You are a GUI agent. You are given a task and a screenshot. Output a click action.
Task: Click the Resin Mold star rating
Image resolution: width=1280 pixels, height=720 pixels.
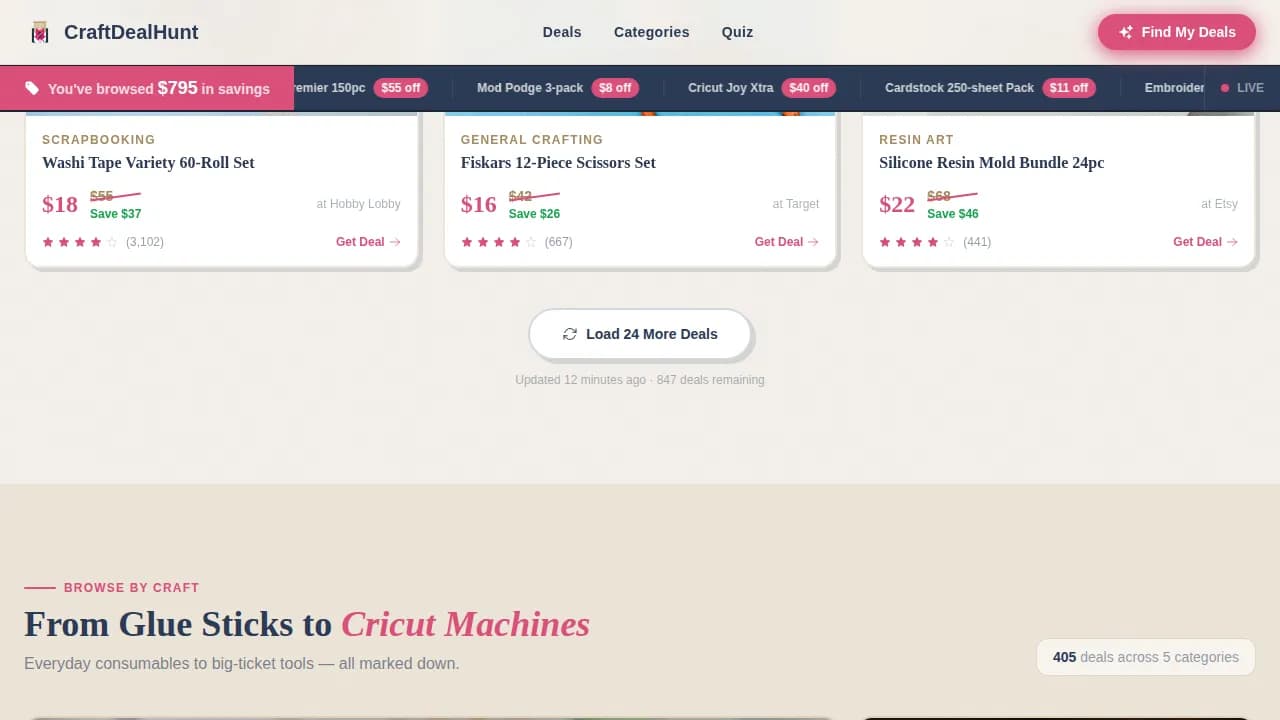(x=917, y=242)
